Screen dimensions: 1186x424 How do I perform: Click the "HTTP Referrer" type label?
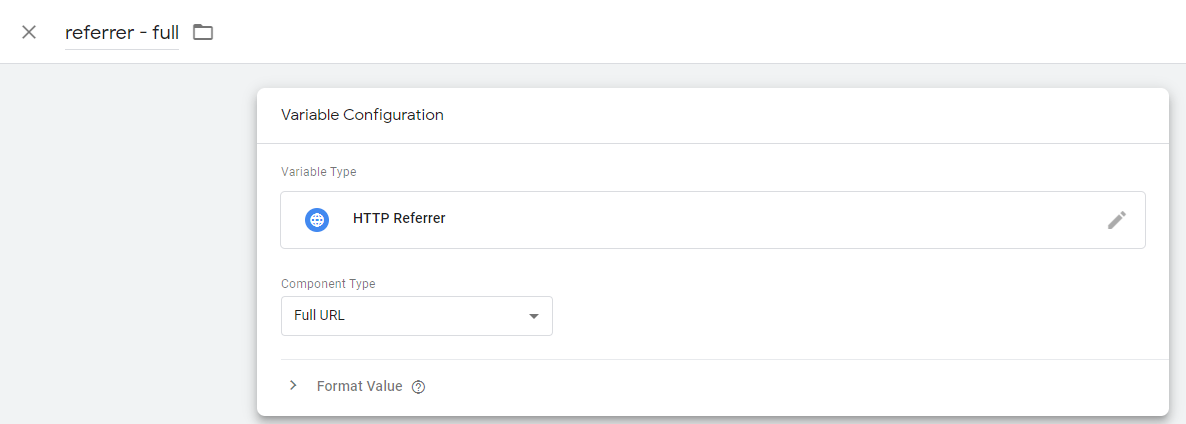[399, 218]
